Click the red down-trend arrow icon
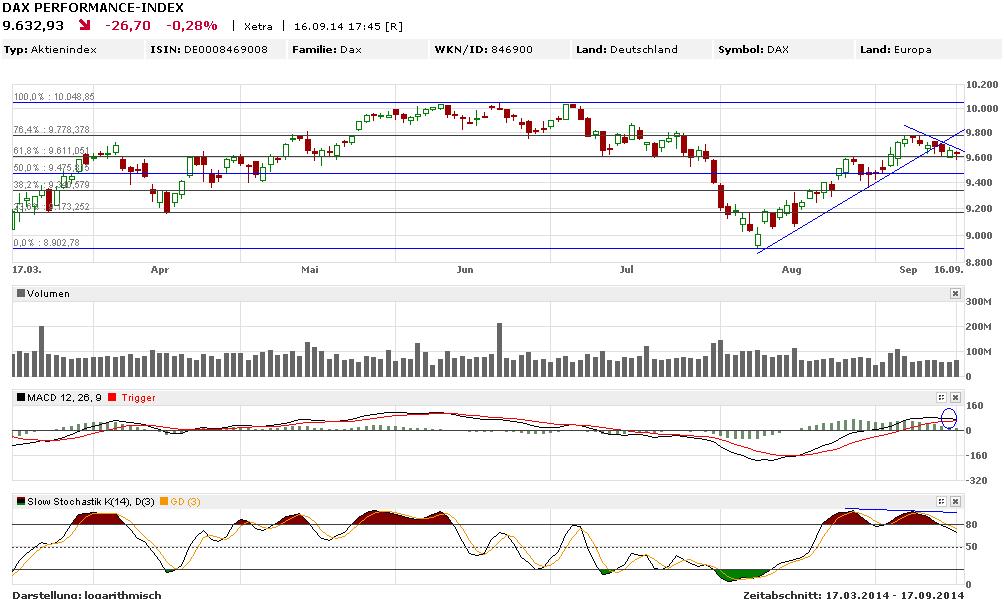The width and height of the screenshot is (1004, 599). point(85,26)
